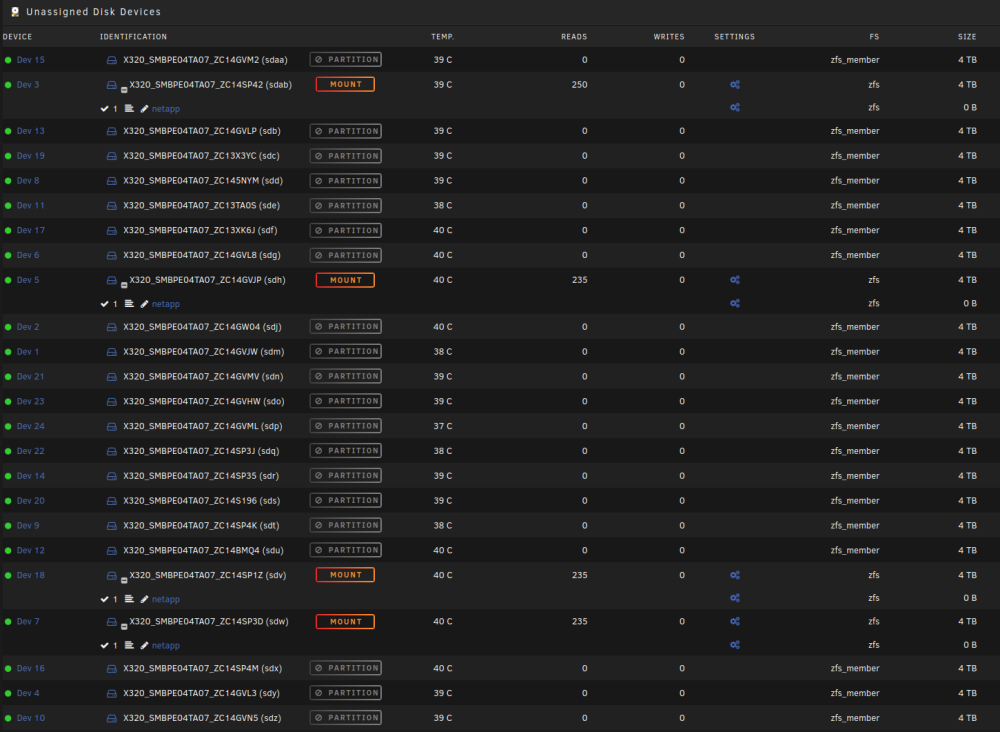The width and height of the screenshot is (1000, 732).
Task: Select X320_SMBPE04TA07_ZC14BMQ4 (sdu) identification text
Action: [203, 551]
